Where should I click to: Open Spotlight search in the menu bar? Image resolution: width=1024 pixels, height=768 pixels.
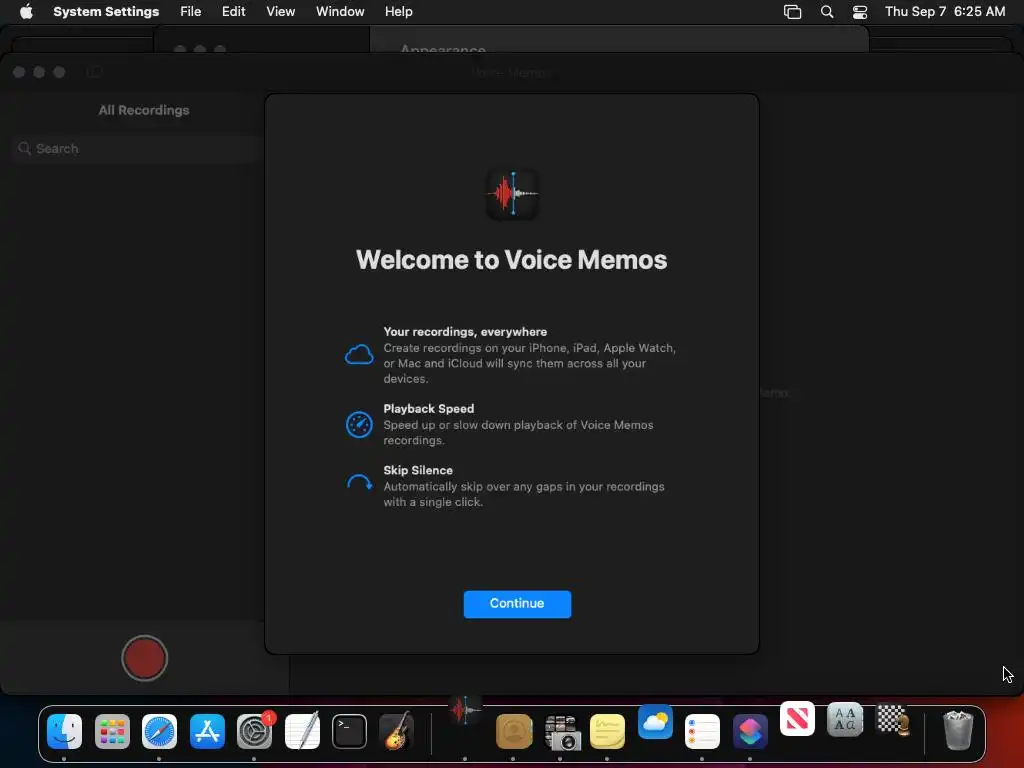[x=827, y=12]
